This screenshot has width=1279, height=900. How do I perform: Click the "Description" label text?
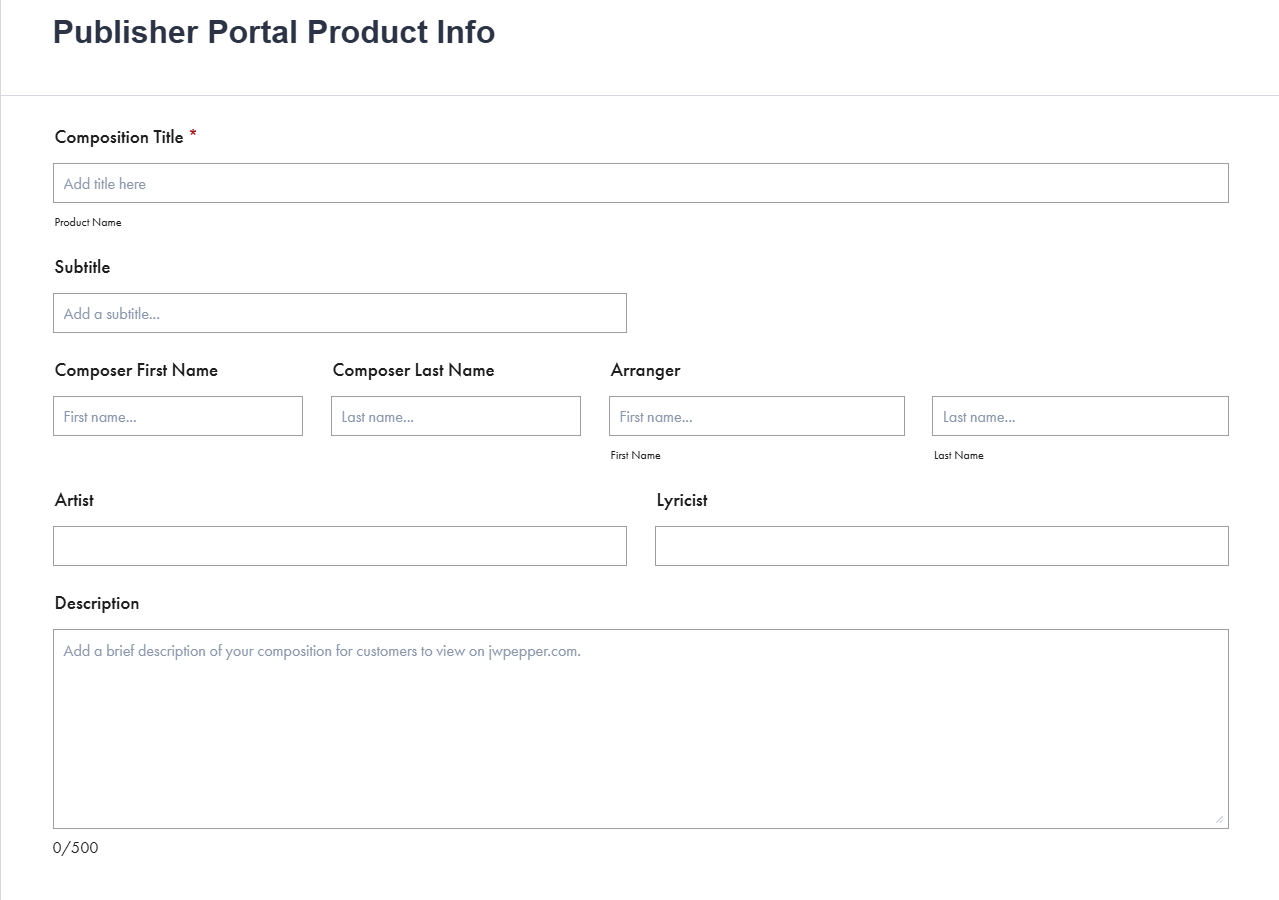coord(97,603)
